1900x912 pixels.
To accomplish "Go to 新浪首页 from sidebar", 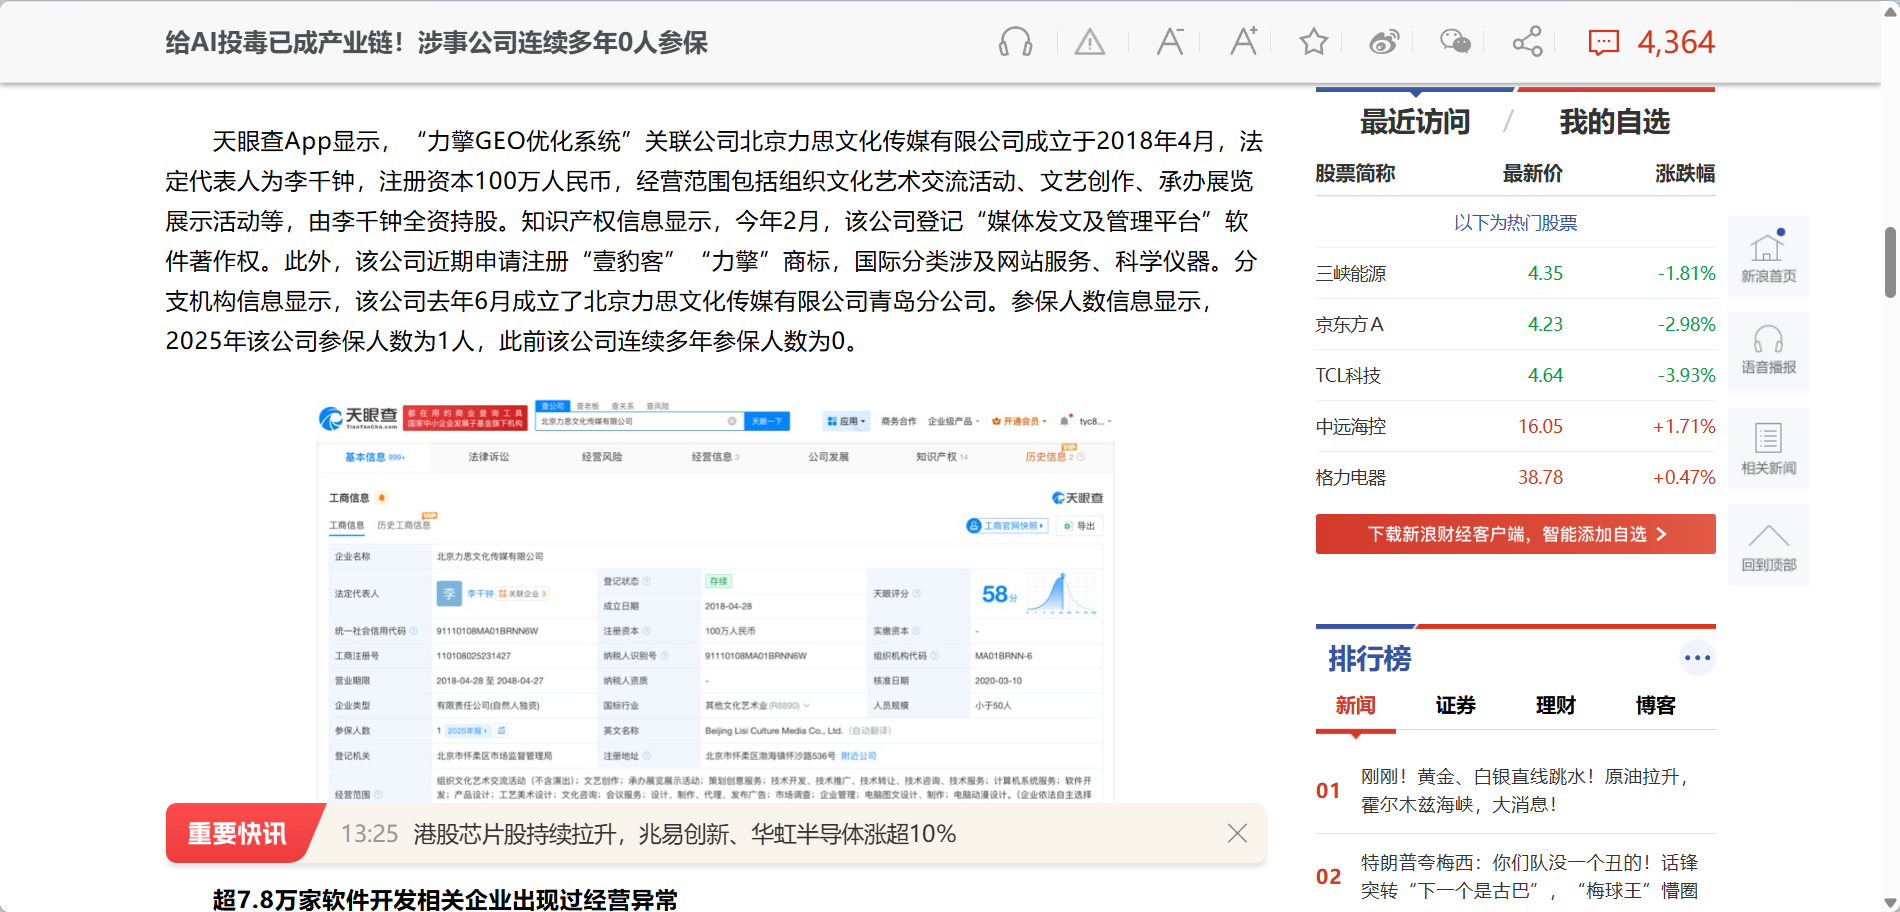I will coord(1768,257).
